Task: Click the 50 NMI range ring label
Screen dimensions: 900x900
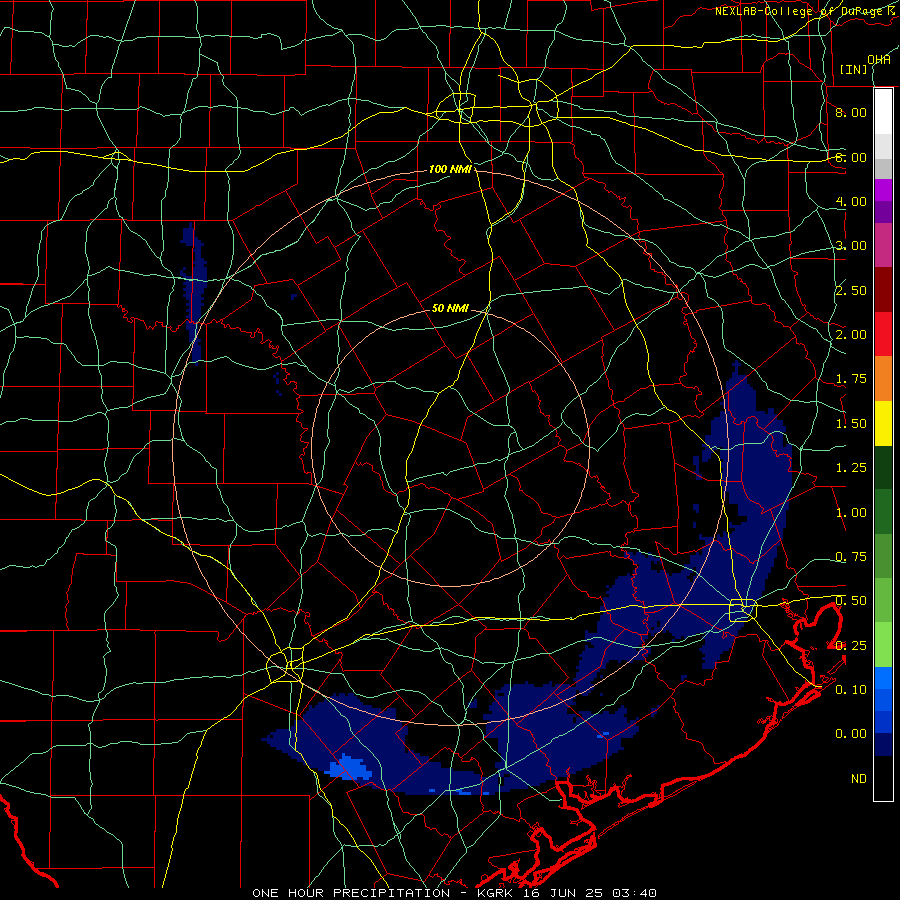Action: 450,308
